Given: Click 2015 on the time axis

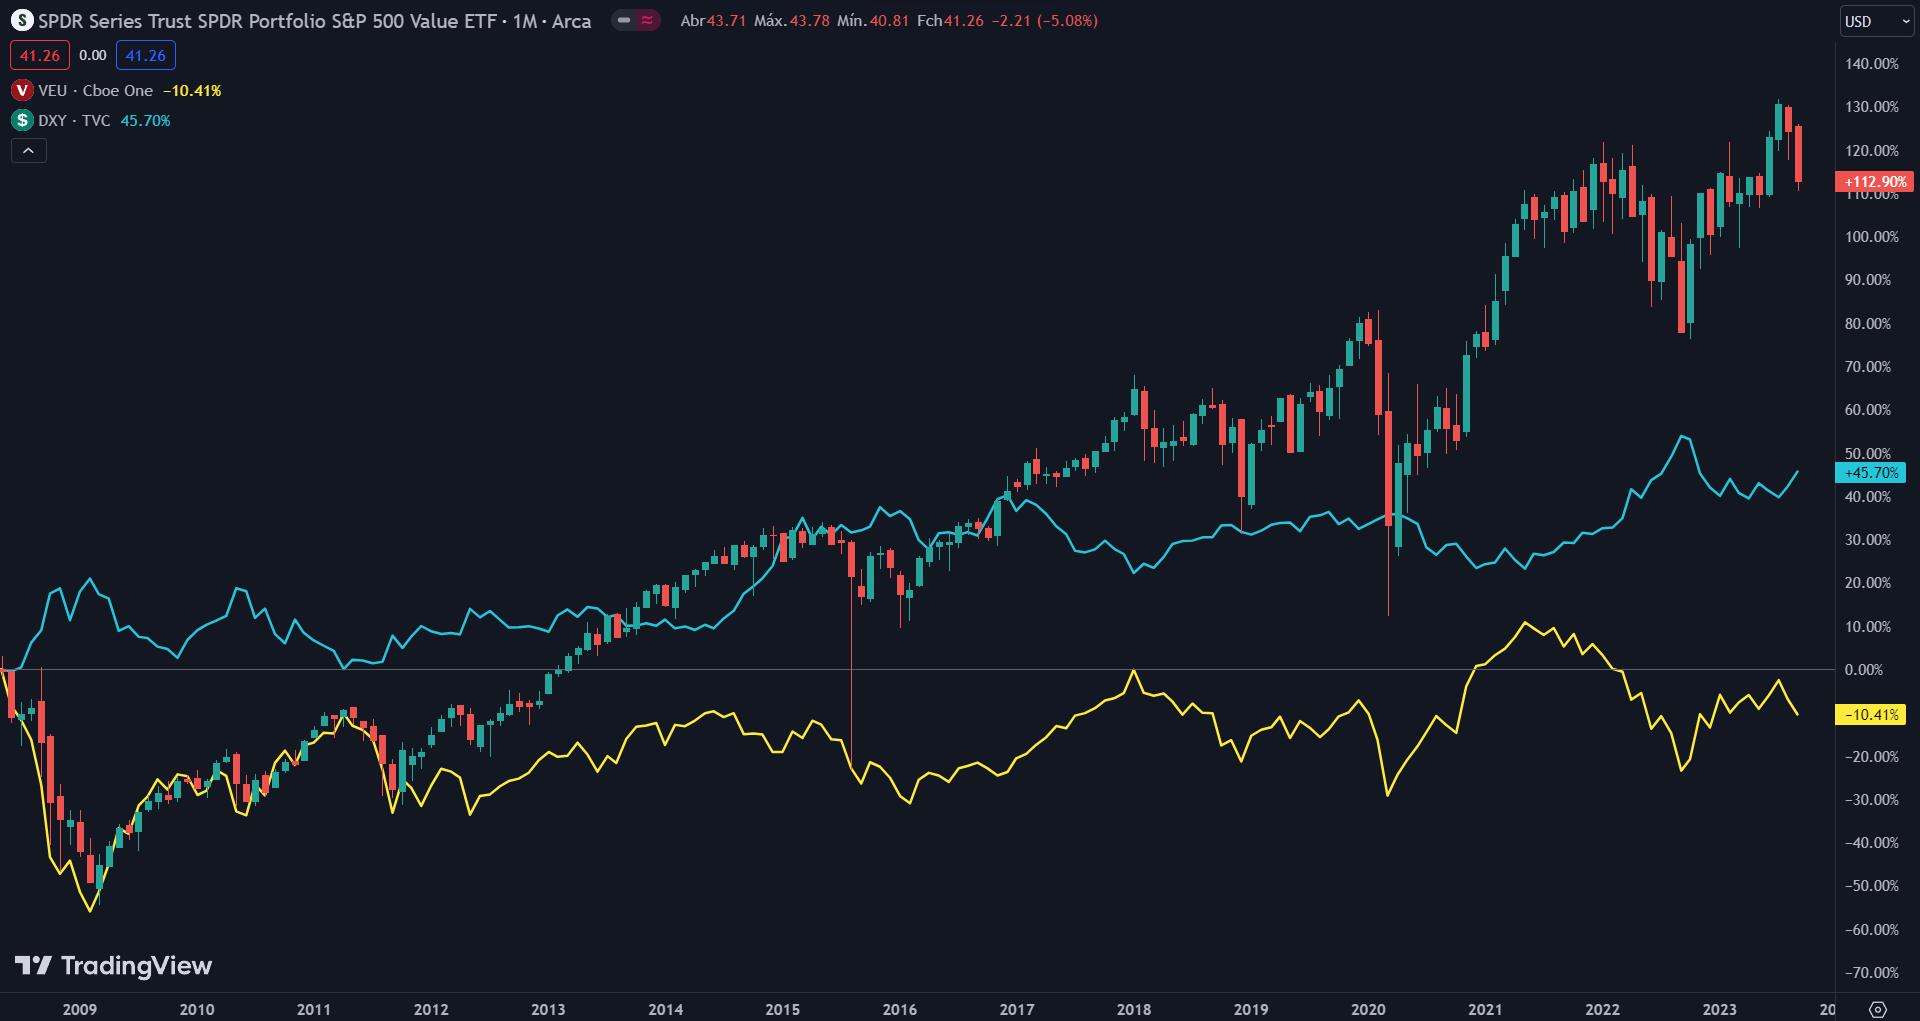Looking at the screenshot, I should (x=782, y=1009).
